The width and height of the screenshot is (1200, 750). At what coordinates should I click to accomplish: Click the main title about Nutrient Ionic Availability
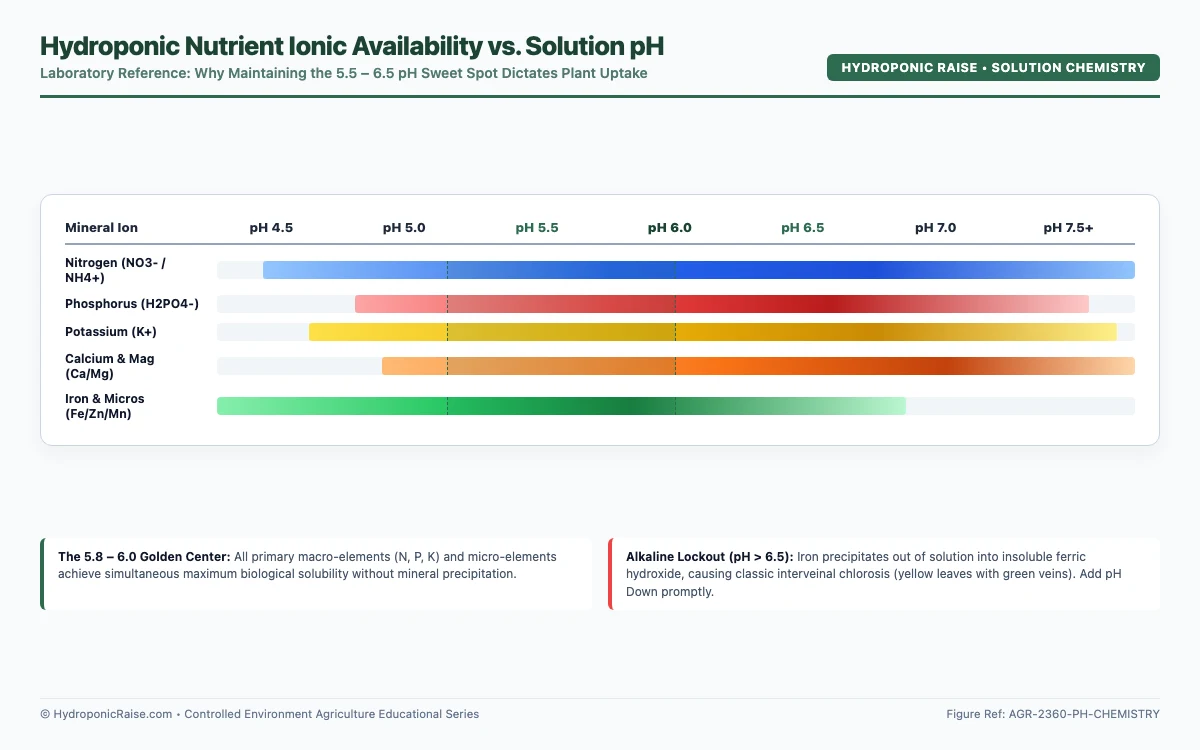point(352,46)
